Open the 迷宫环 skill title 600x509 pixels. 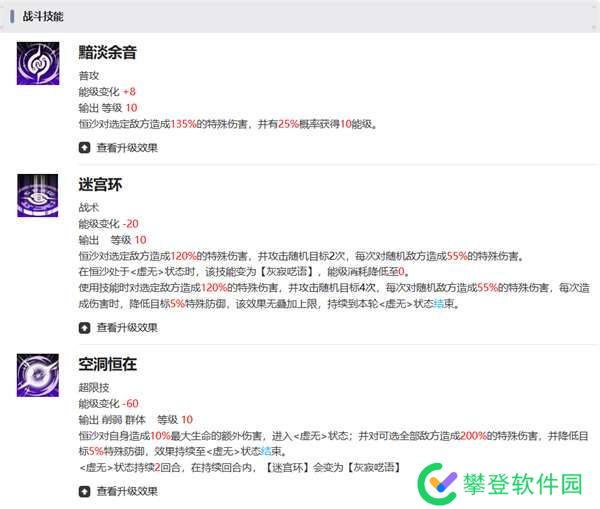[x=100, y=185]
